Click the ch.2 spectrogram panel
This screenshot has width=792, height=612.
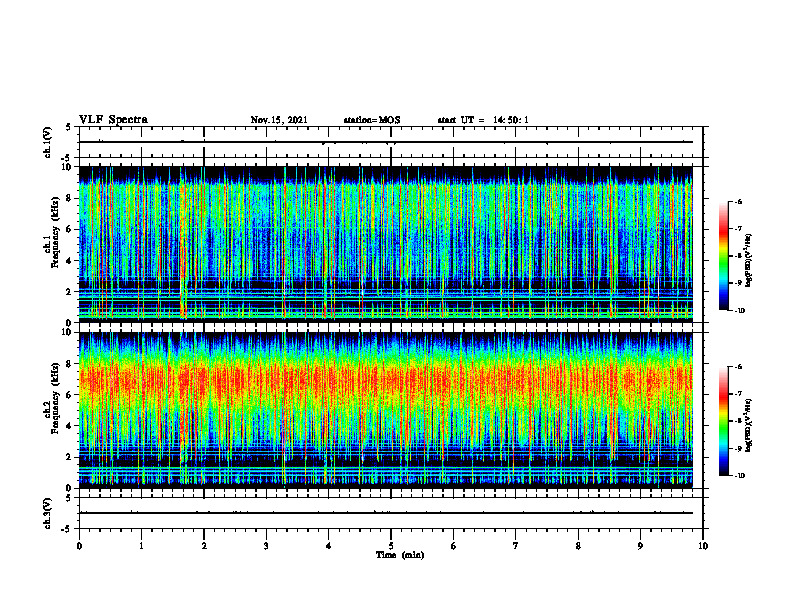point(386,410)
